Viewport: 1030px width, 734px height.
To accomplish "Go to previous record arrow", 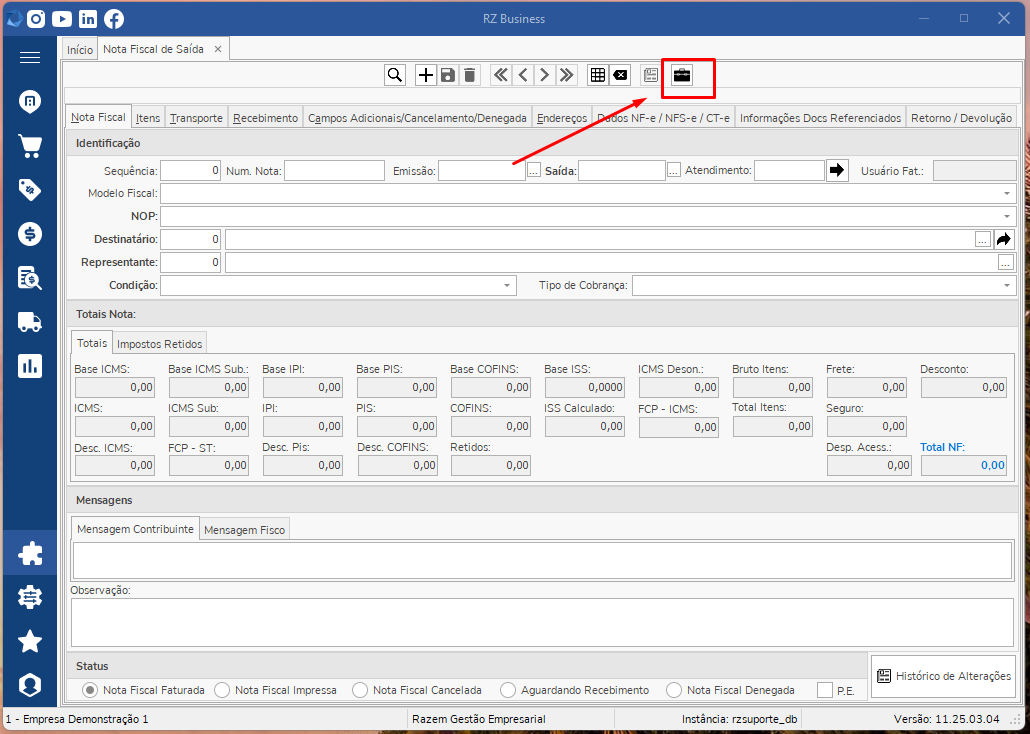I will pos(523,75).
